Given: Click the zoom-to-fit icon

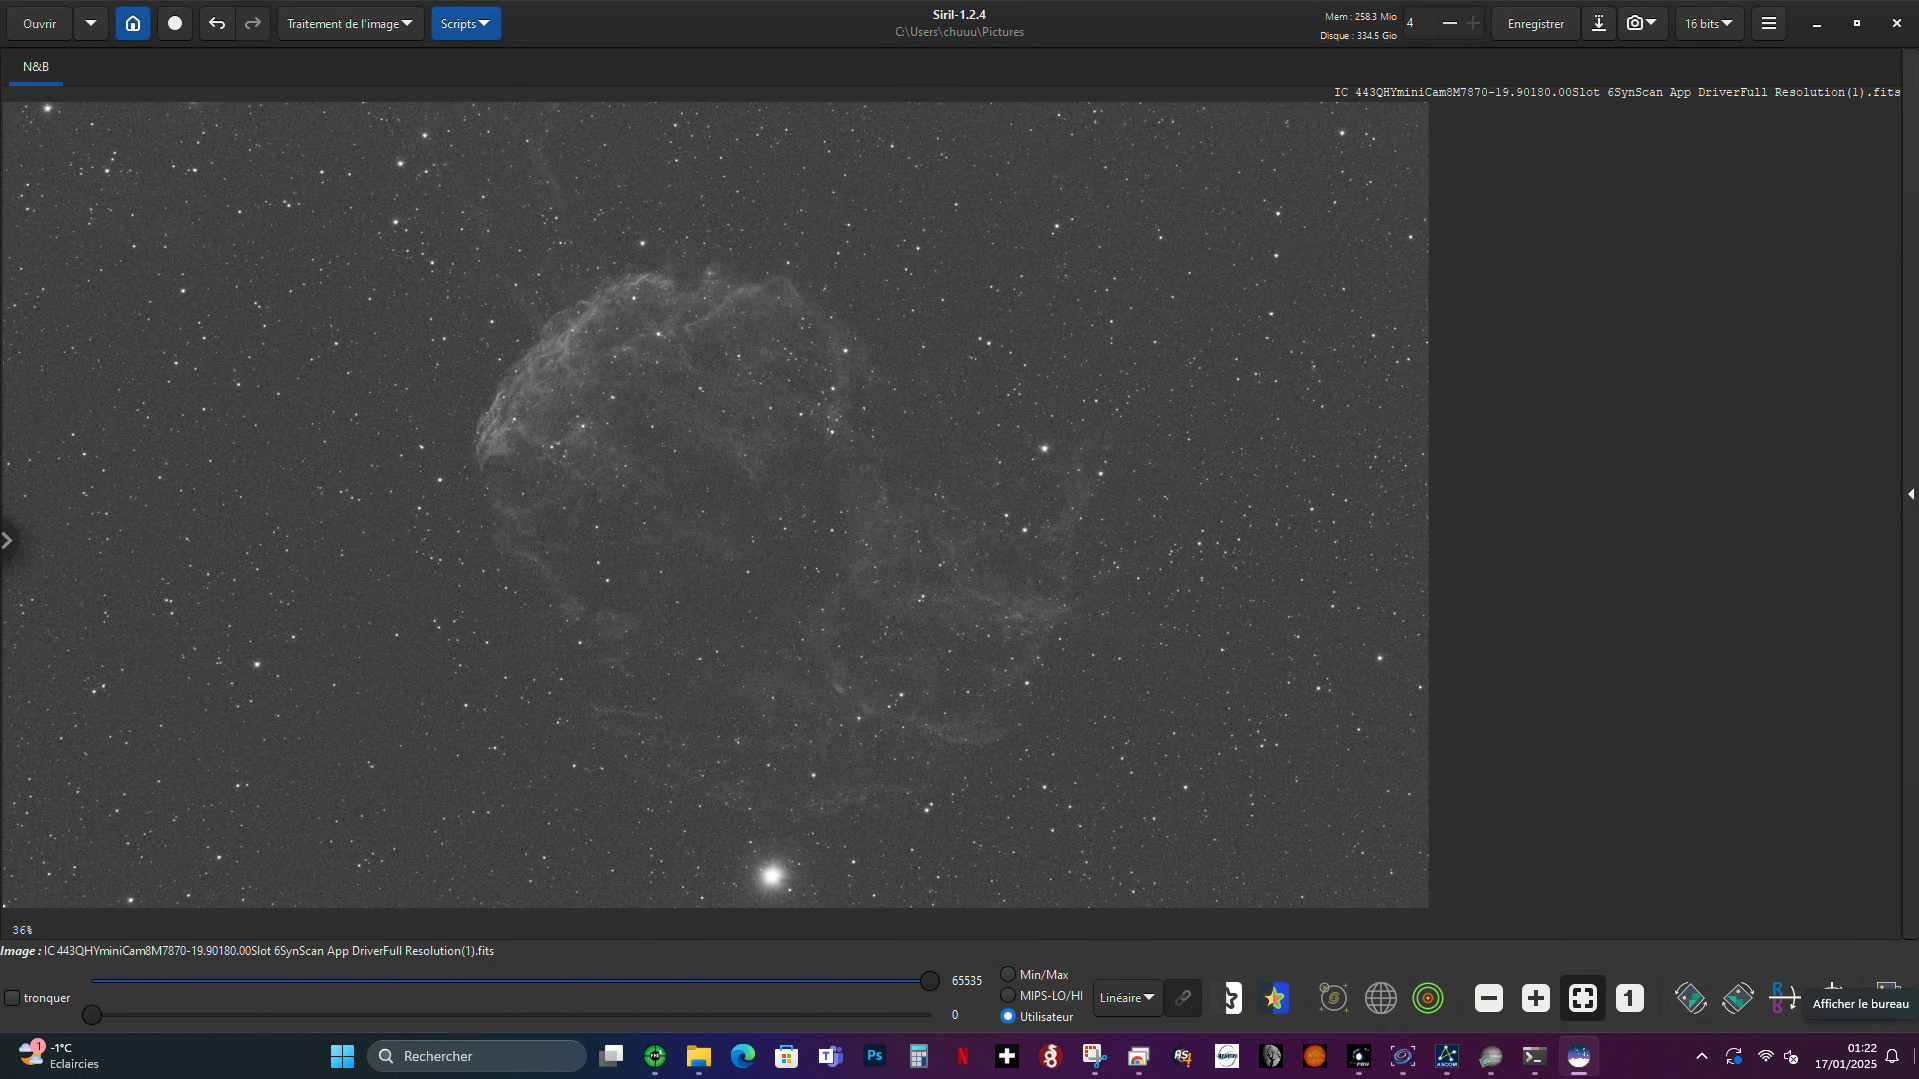Looking at the screenshot, I should pyautogui.click(x=1582, y=998).
